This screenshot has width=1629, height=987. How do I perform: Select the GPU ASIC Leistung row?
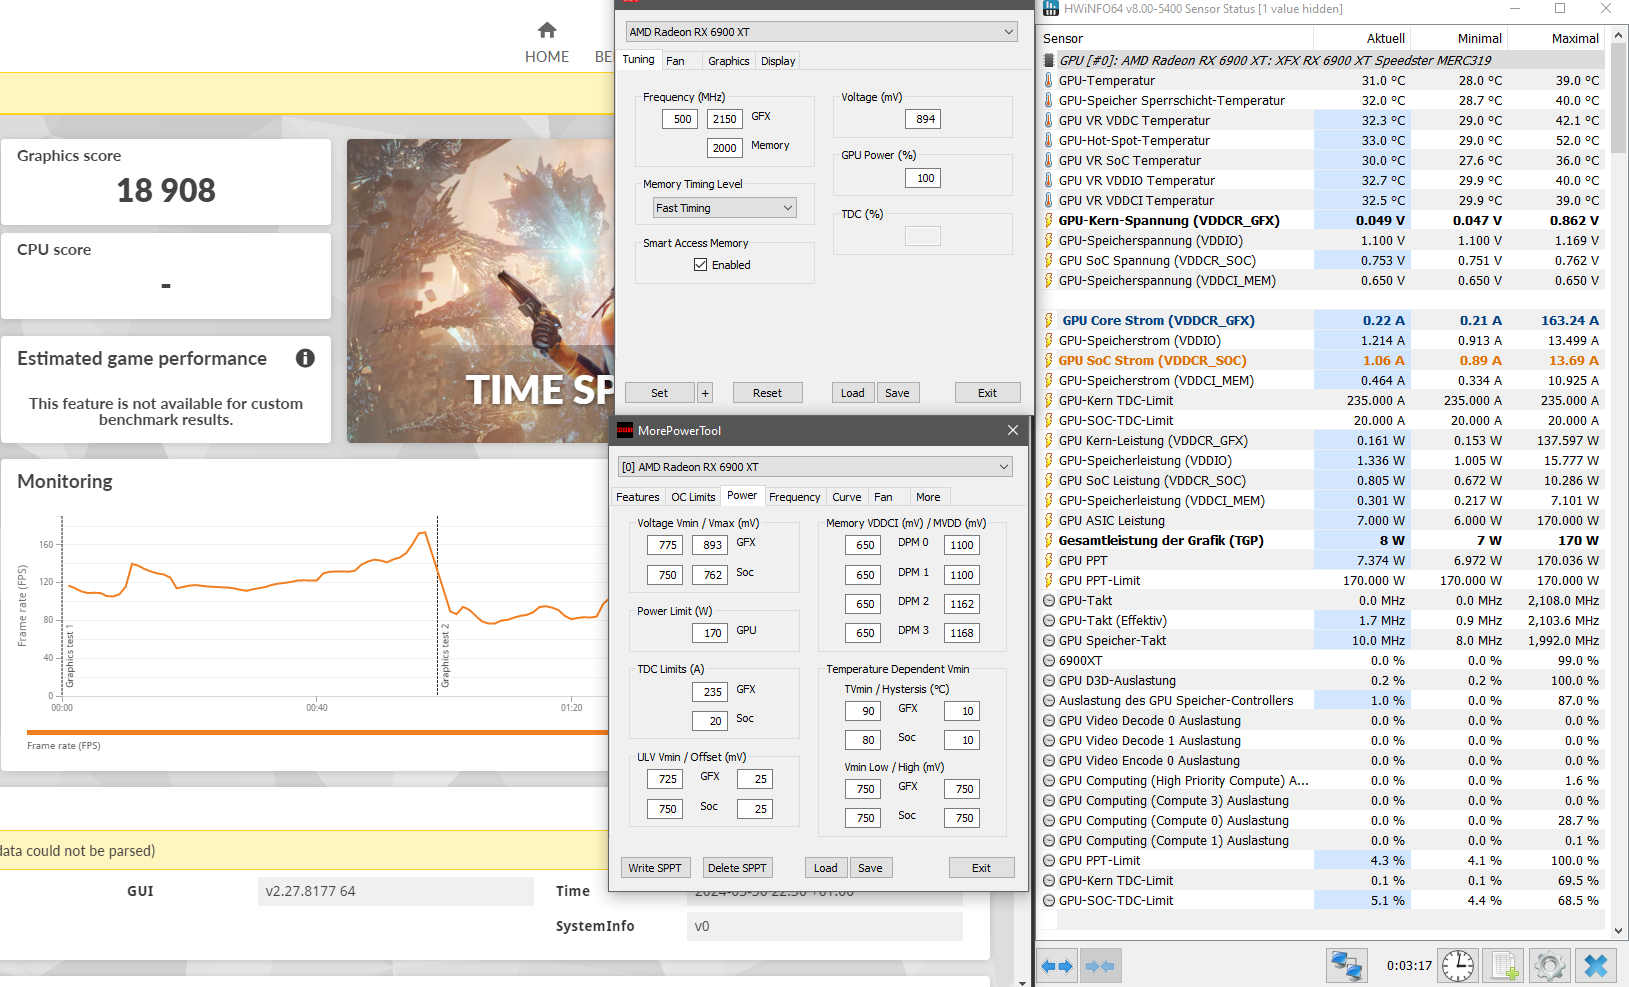(1323, 520)
